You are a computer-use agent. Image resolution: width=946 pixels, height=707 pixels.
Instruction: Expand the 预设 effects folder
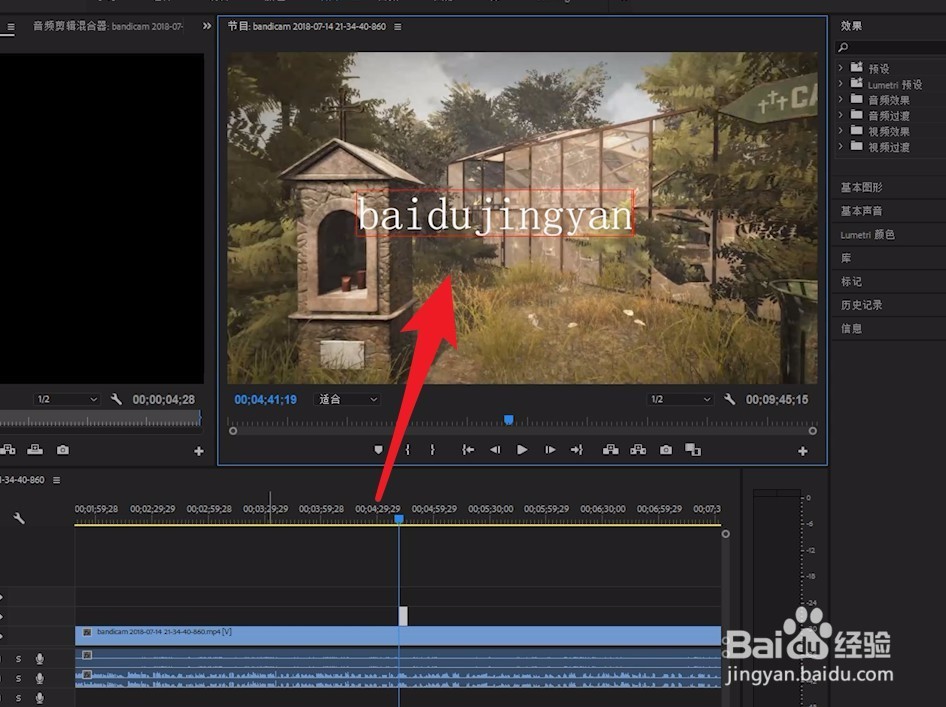tap(840, 68)
